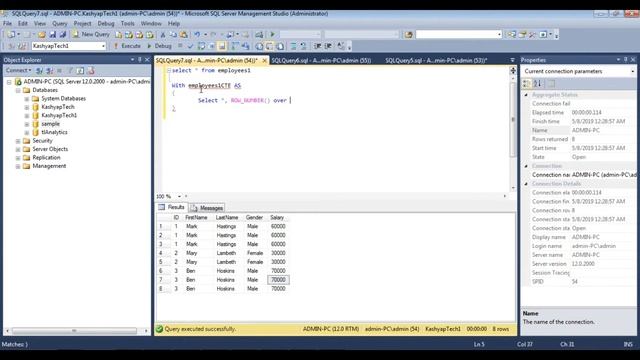Show categorized view in Properties panel

527,84
